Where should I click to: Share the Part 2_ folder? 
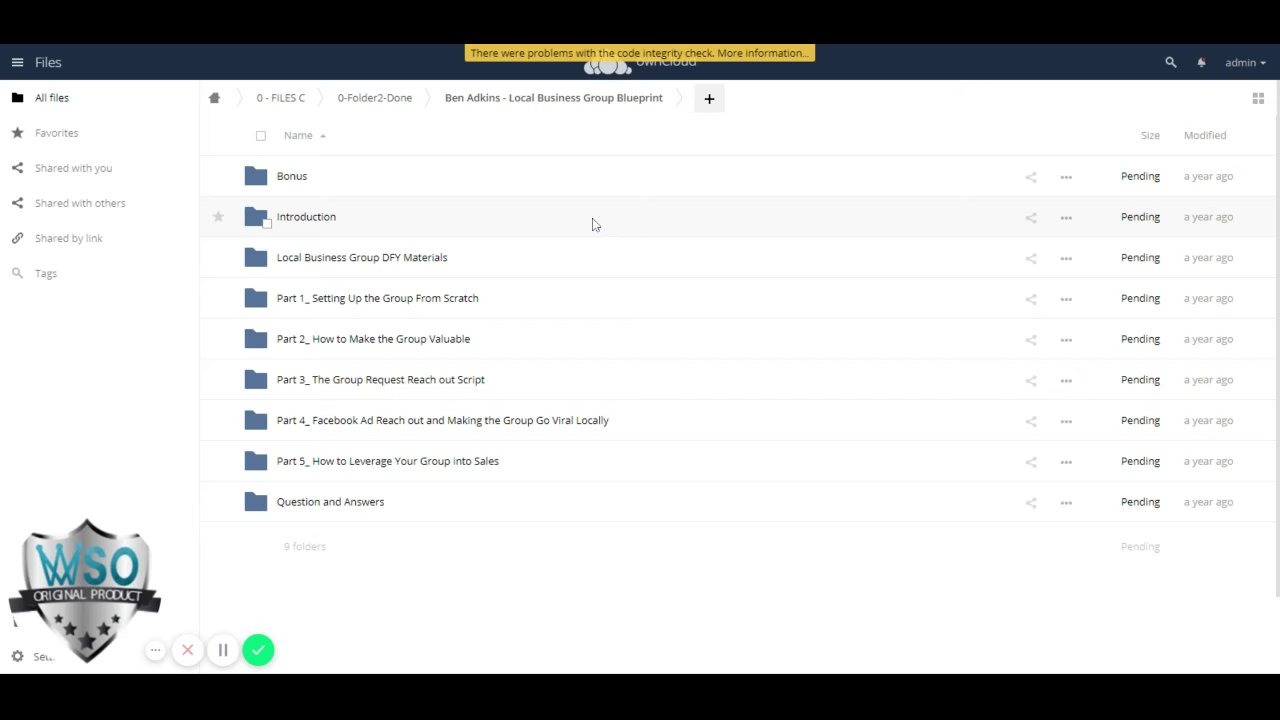click(x=1031, y=340)
